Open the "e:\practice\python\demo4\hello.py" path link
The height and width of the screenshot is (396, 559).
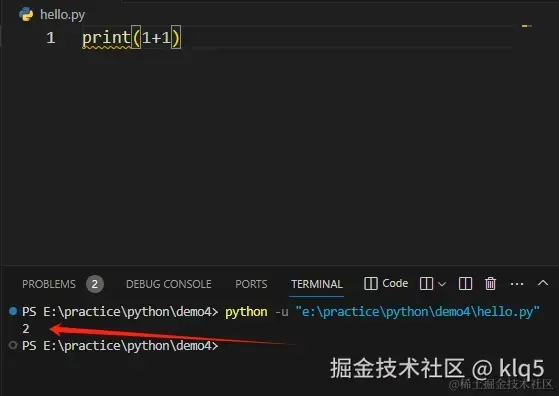417,312
